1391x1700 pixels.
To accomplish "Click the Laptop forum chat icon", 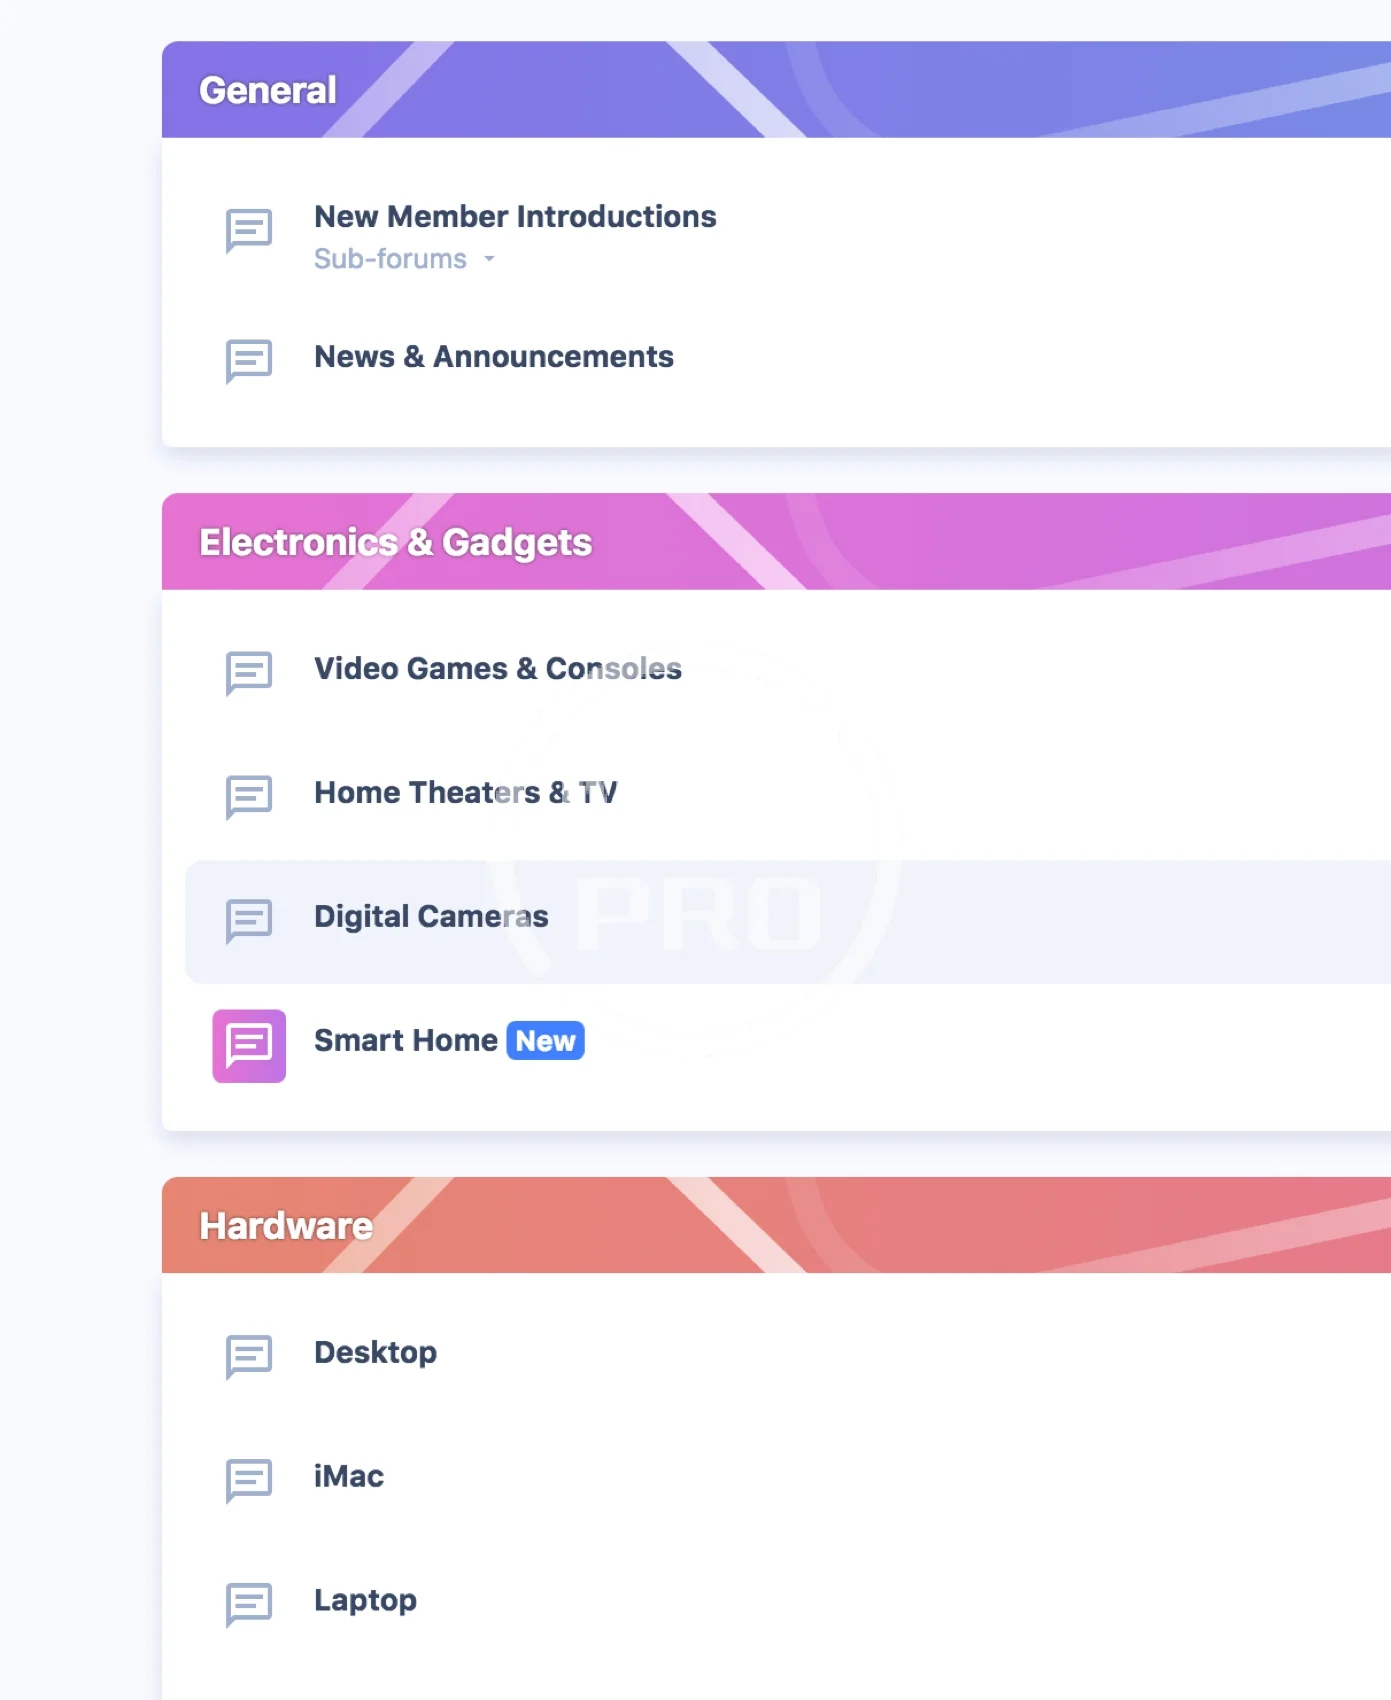I will point(249,1604).
